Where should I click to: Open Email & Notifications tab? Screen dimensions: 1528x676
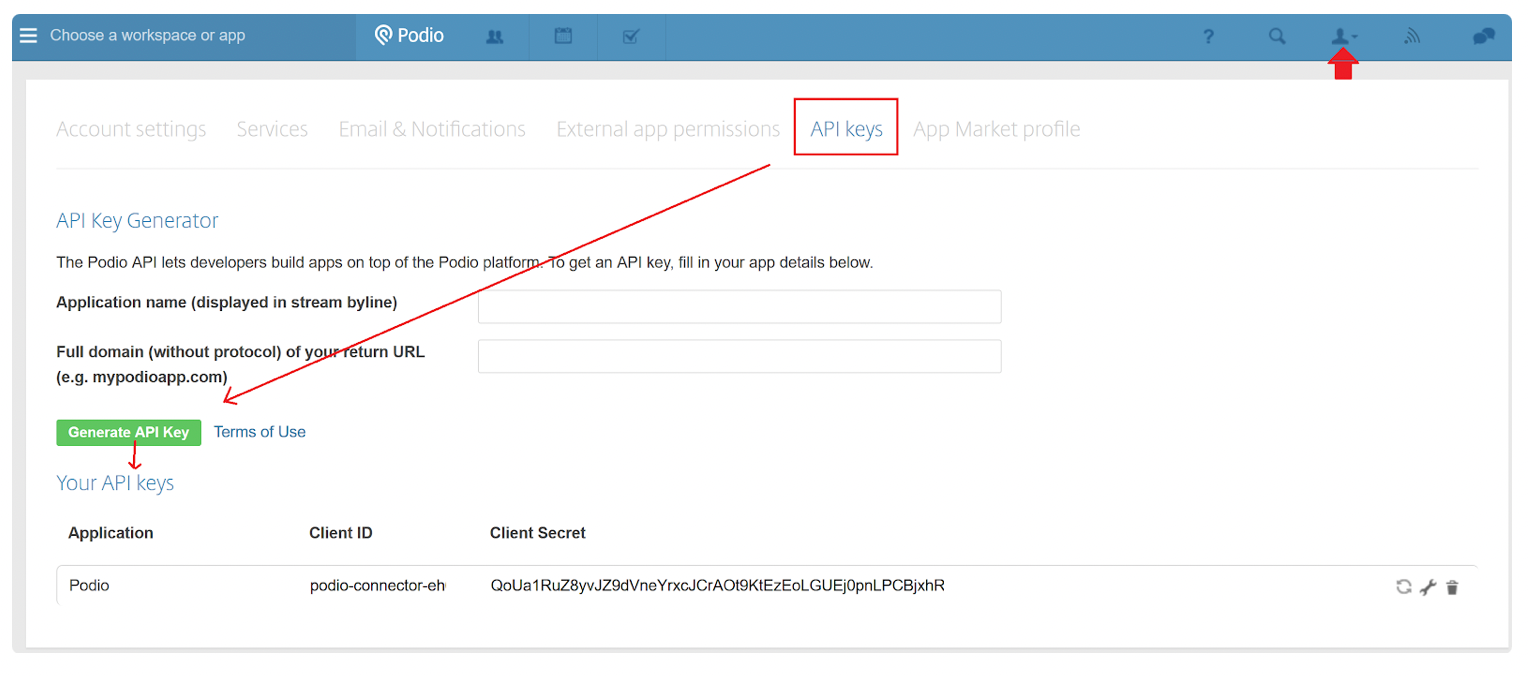pyautogui.click(x=432, y=129)
